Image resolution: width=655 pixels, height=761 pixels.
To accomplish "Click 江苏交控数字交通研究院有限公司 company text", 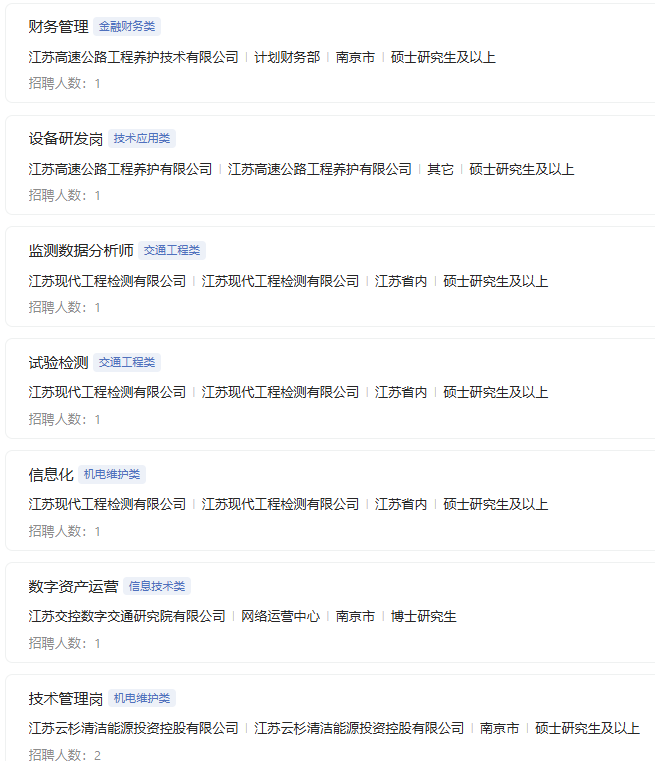I will coord(127,616).
